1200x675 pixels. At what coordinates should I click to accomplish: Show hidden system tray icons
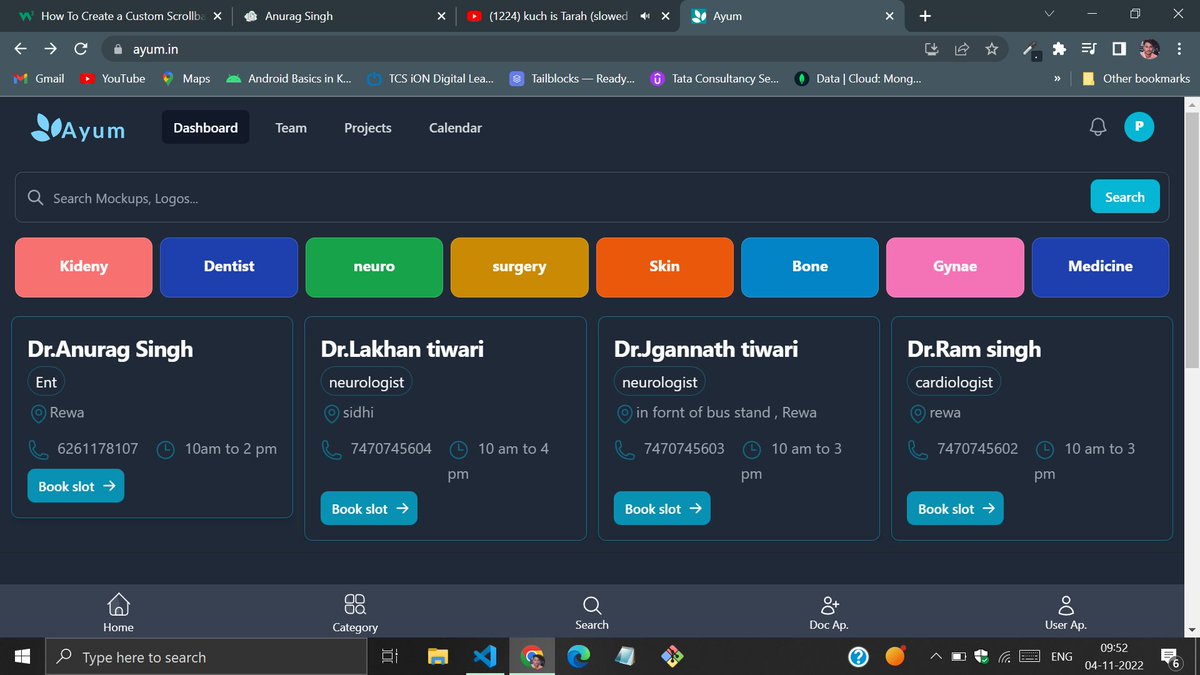936,657
